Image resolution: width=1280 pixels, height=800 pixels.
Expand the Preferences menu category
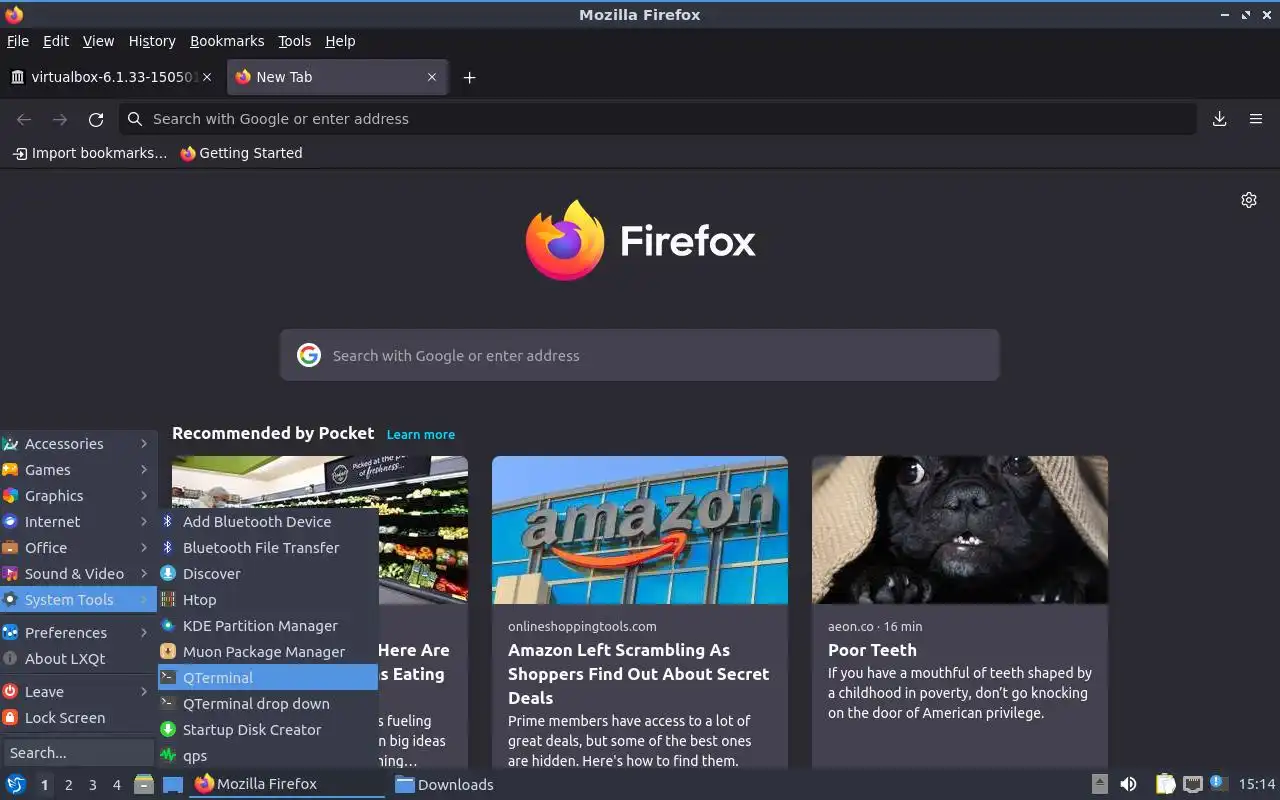78,632
